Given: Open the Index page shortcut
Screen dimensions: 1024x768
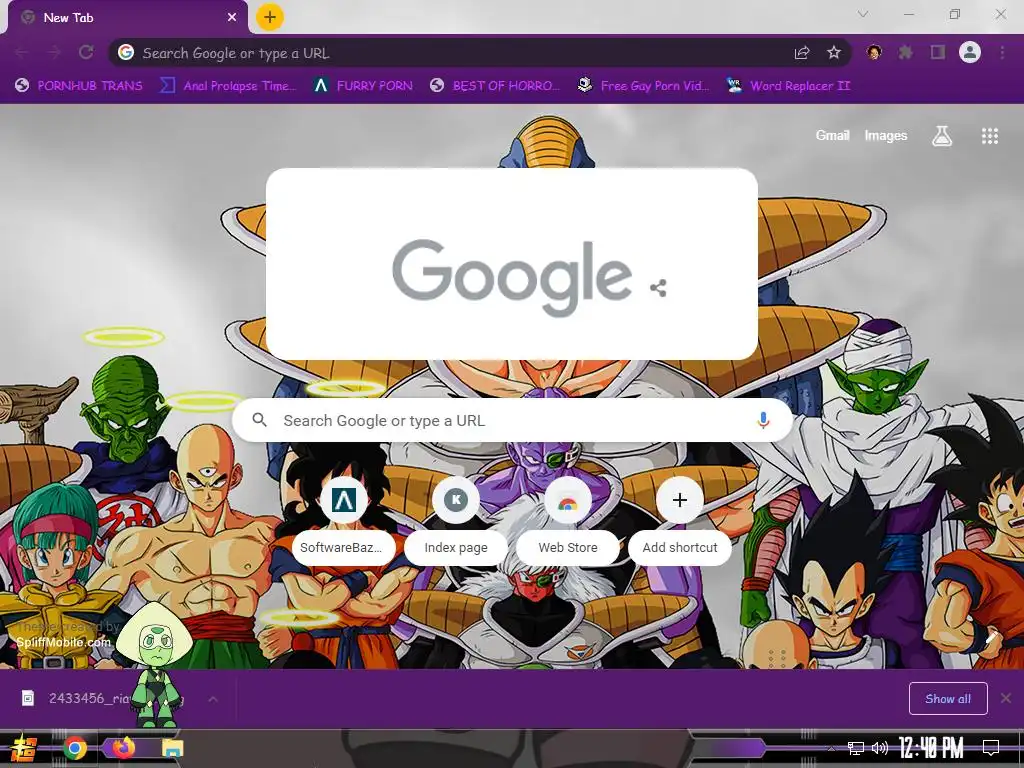Looking at the screenshot, I should tap(456, 519).
